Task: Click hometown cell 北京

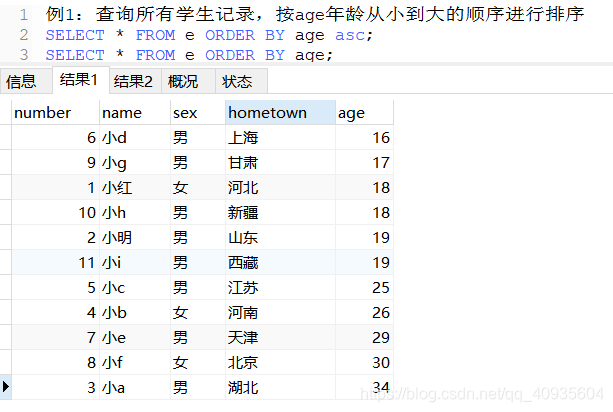Action: click(280, 363)
